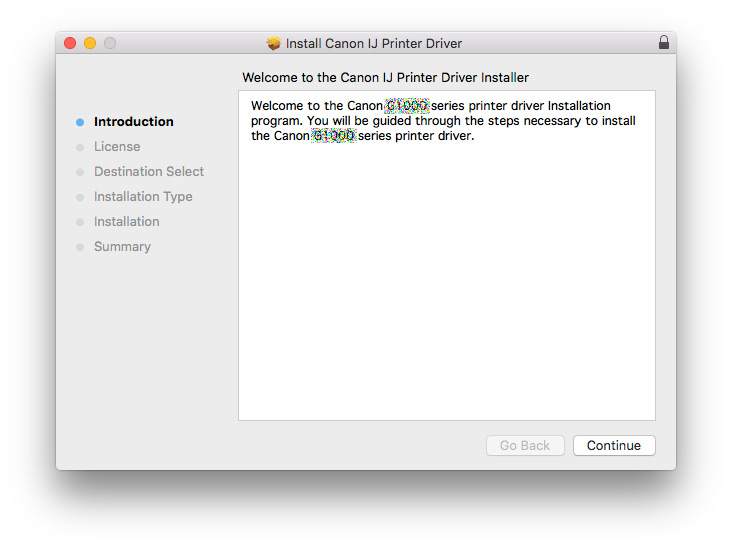The height and width of the screenshot is (550, 732).
Task: Select the Installation Type step
Action: pos(143,197)
